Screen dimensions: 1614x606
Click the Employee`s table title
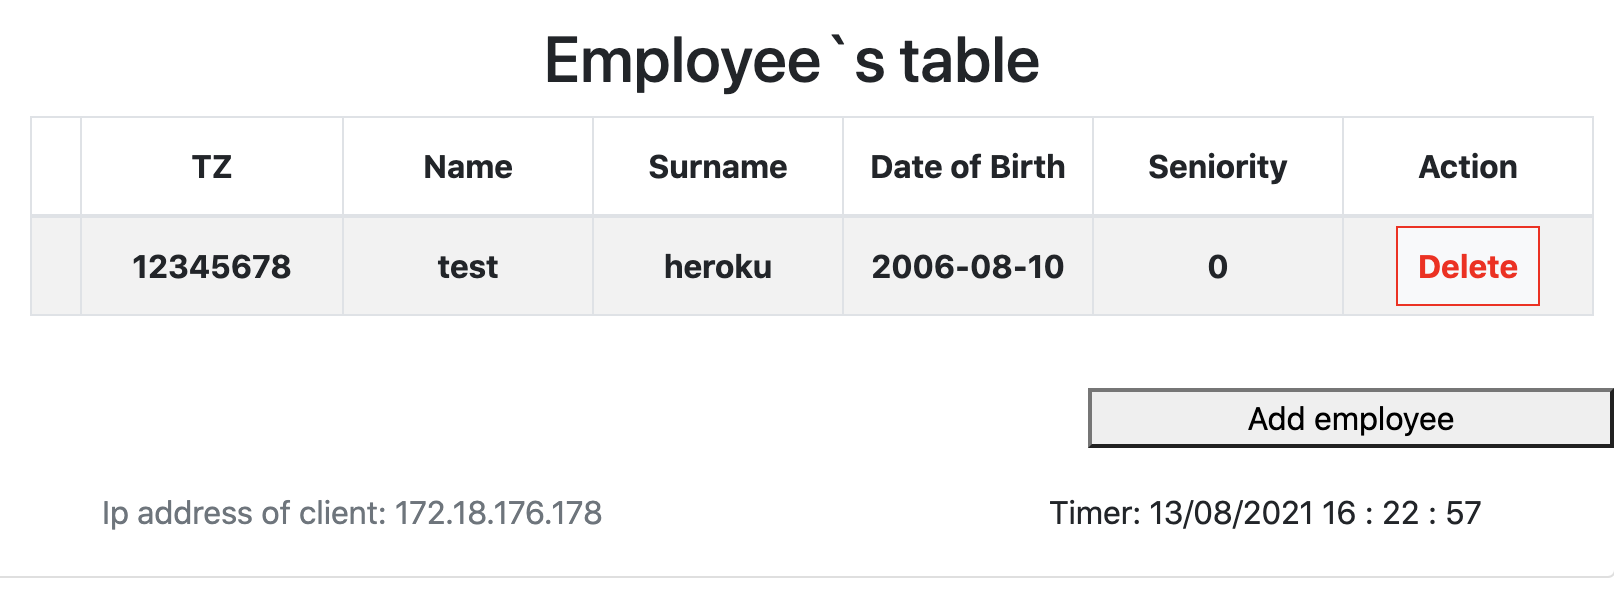[791, 58]
